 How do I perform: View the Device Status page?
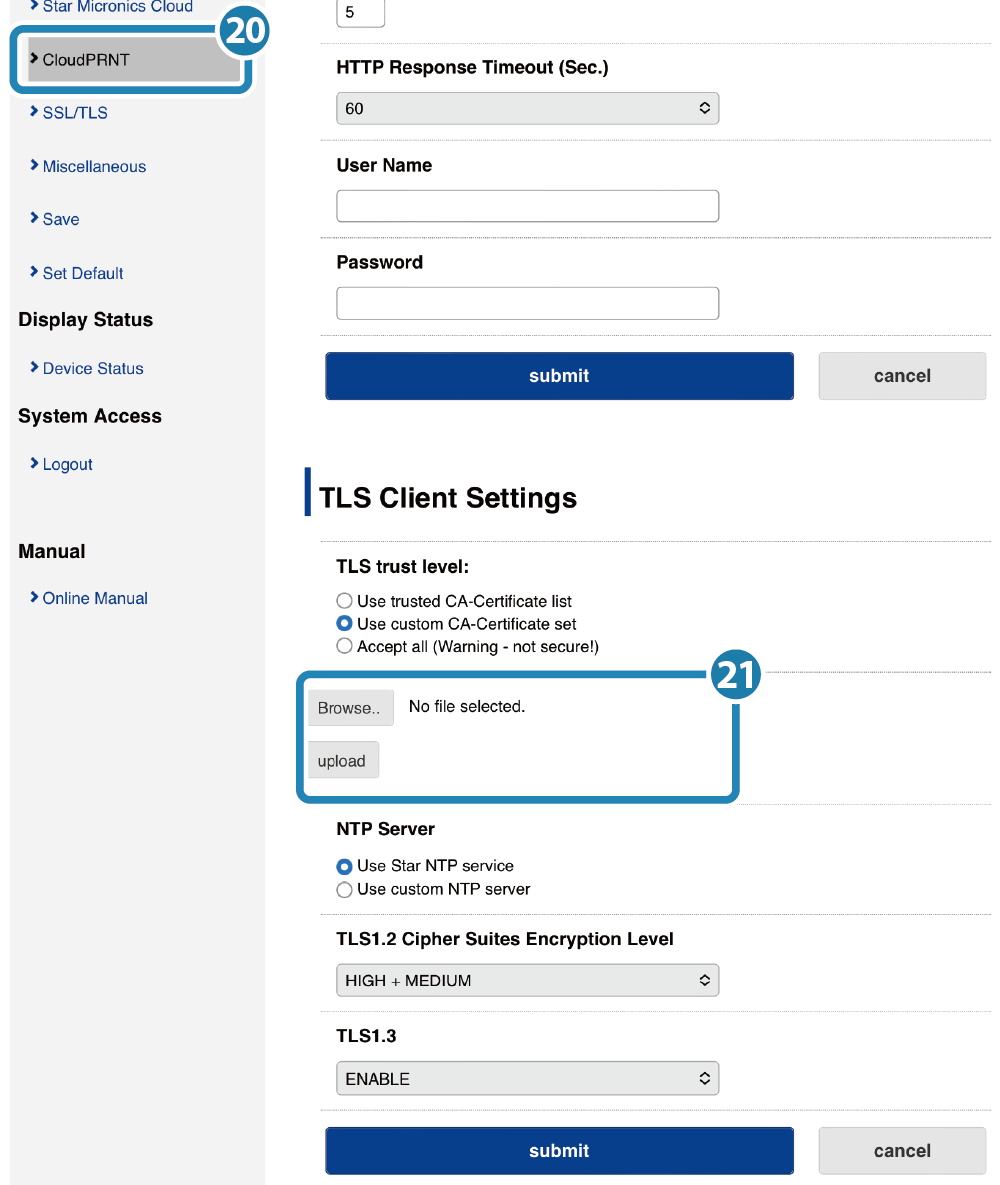click(92, 368)
